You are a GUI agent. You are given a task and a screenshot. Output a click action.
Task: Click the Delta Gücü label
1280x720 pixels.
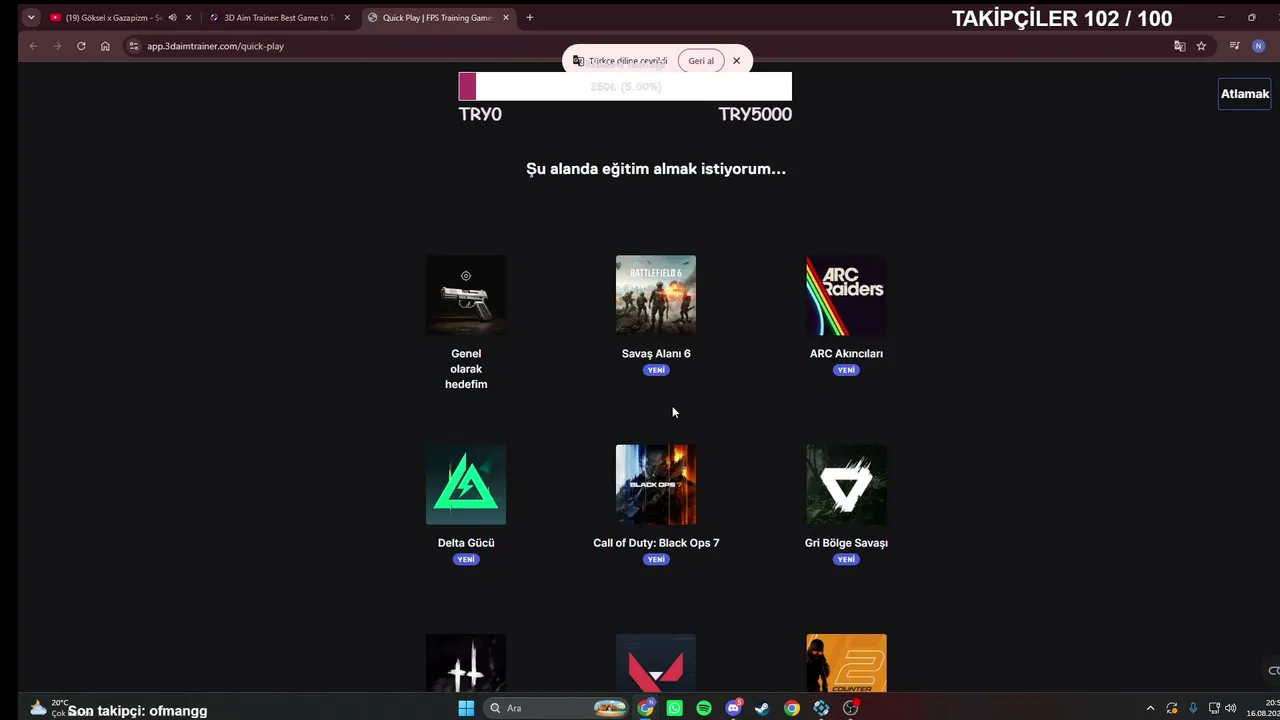pyautogui.click(x=466, y=543)
